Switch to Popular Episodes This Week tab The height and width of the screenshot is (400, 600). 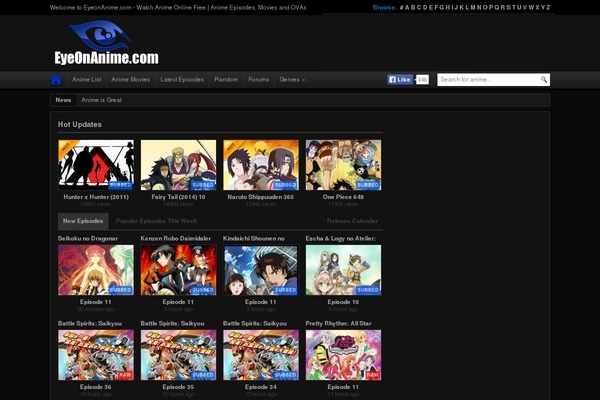click(156, 221)
